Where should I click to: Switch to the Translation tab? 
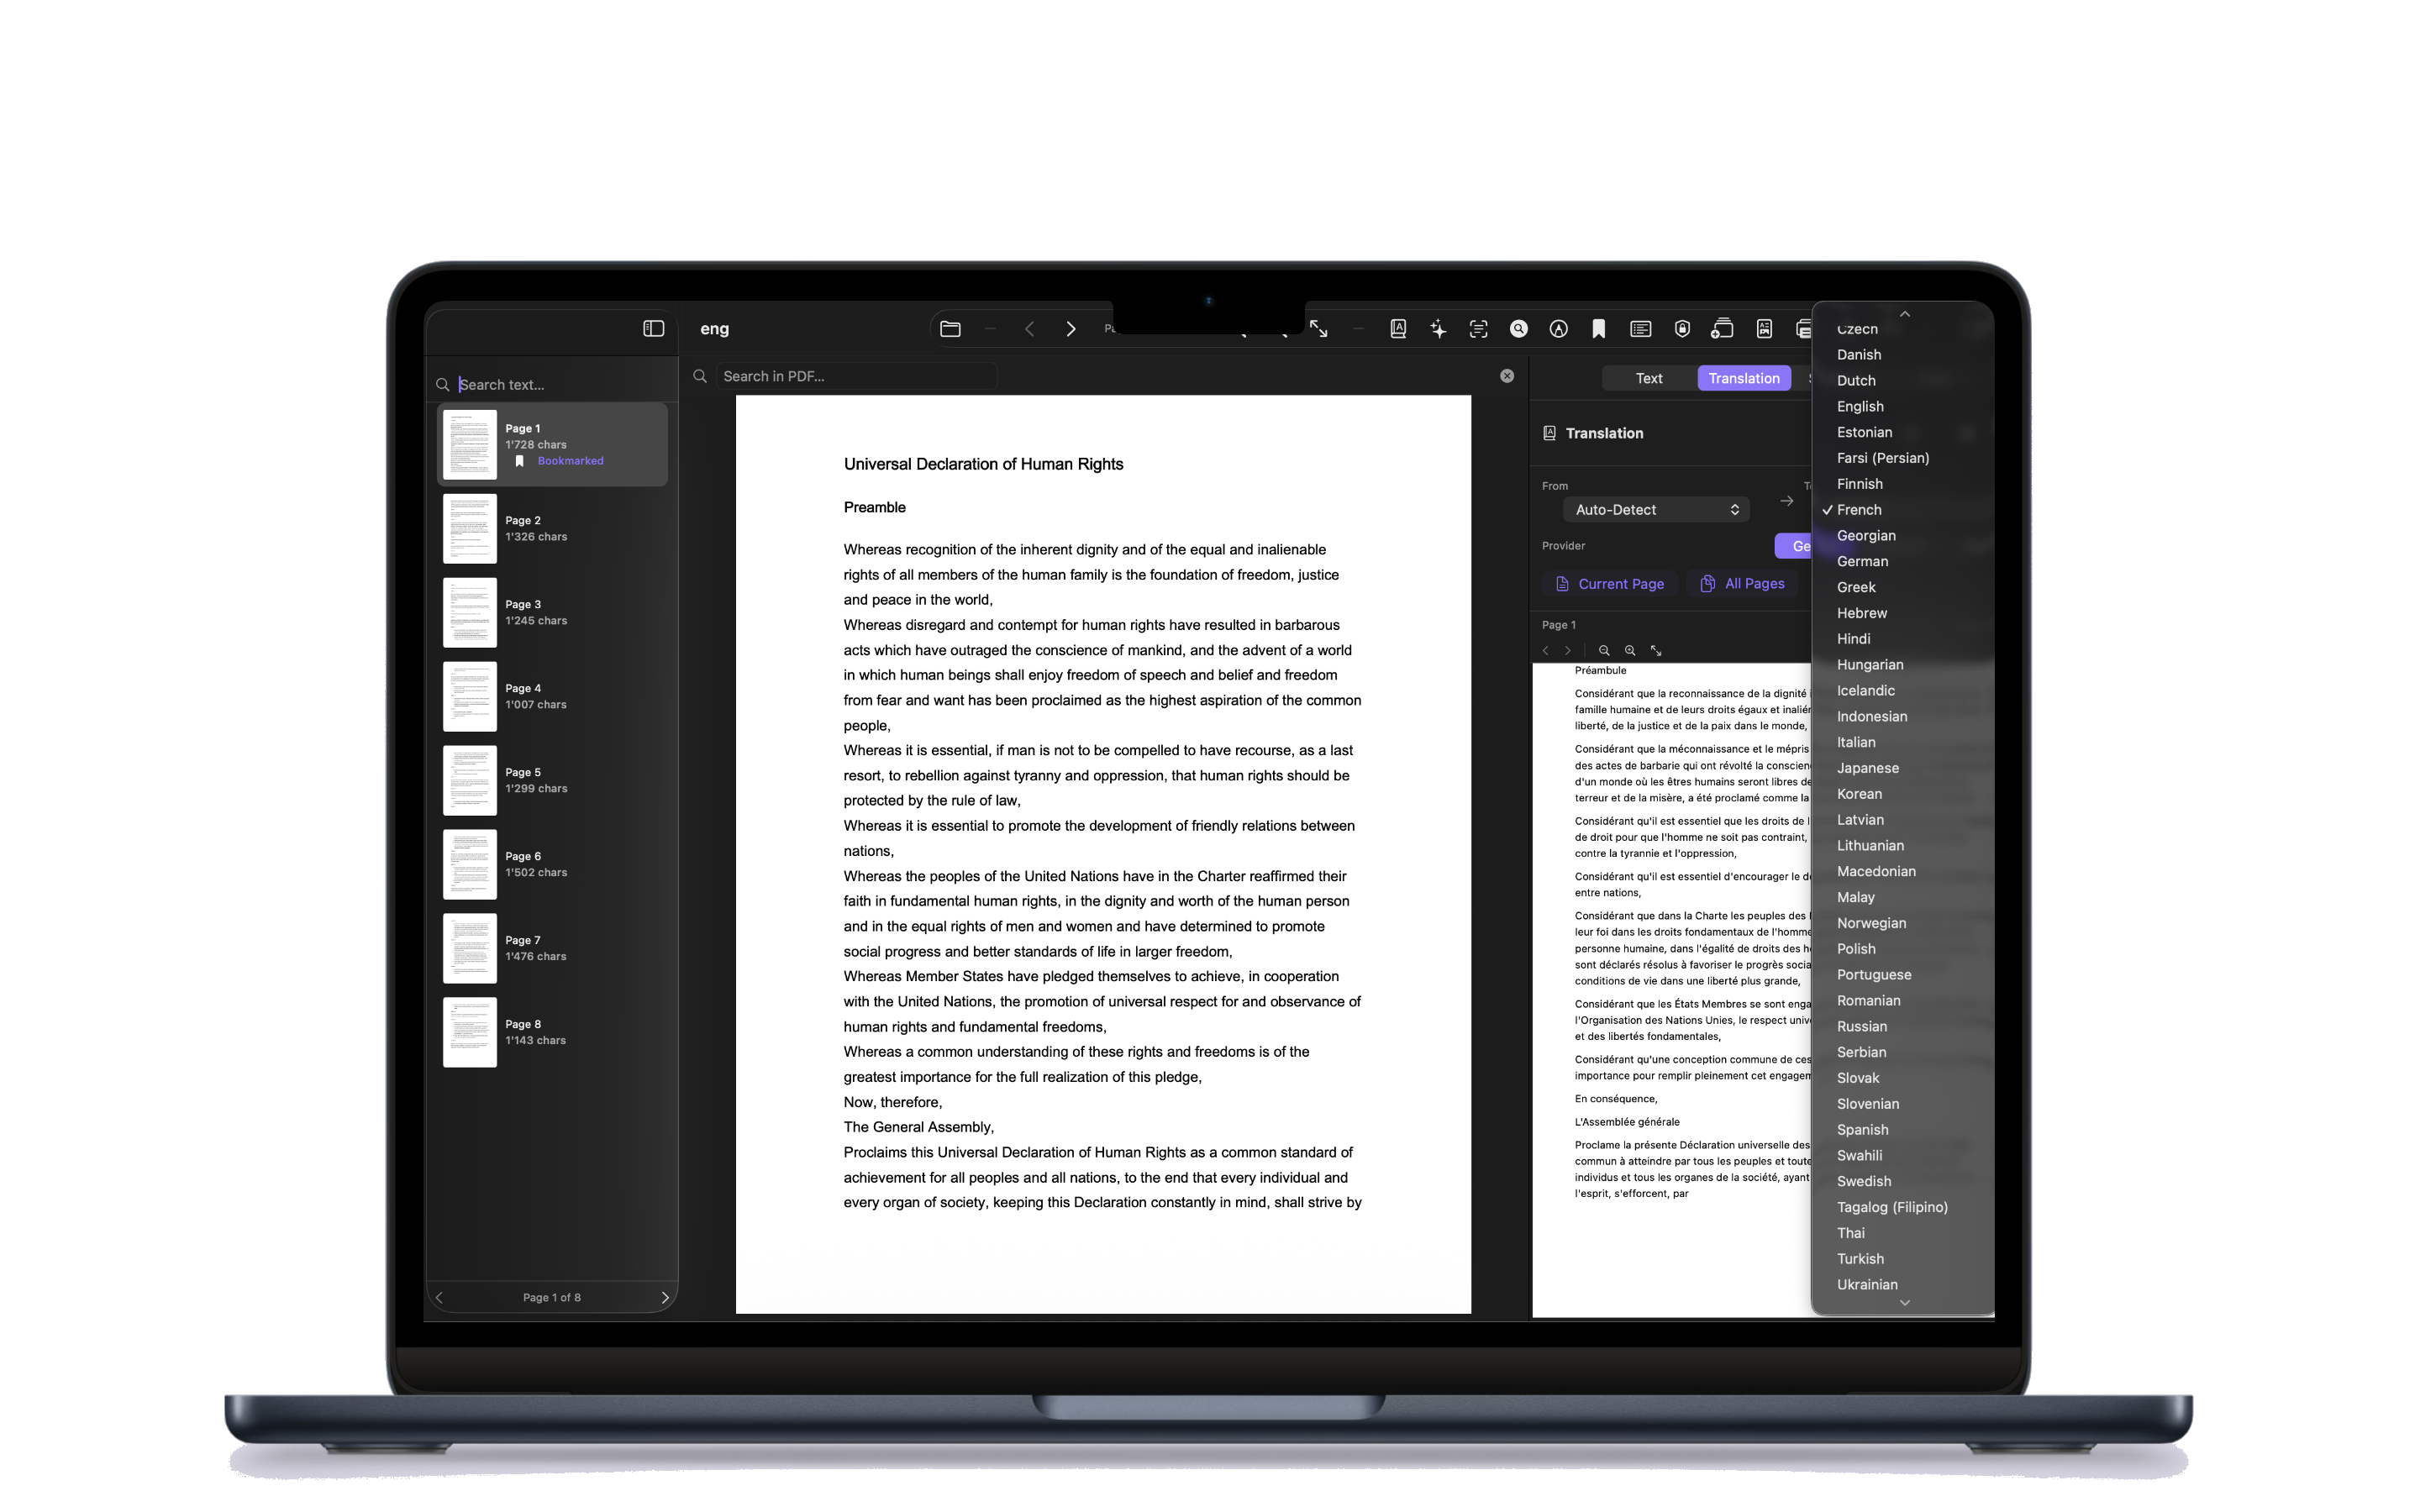coord(1743,378)
